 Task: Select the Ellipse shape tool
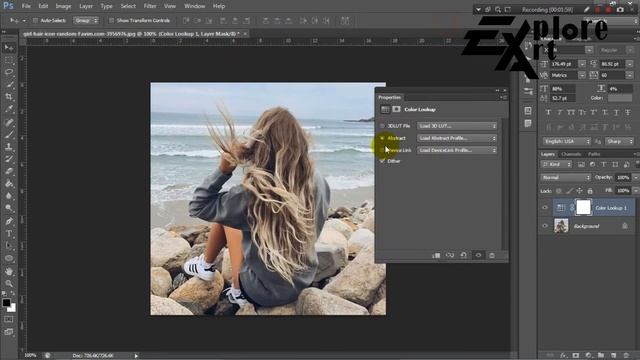pyautogui.click(x=9, y=258)
